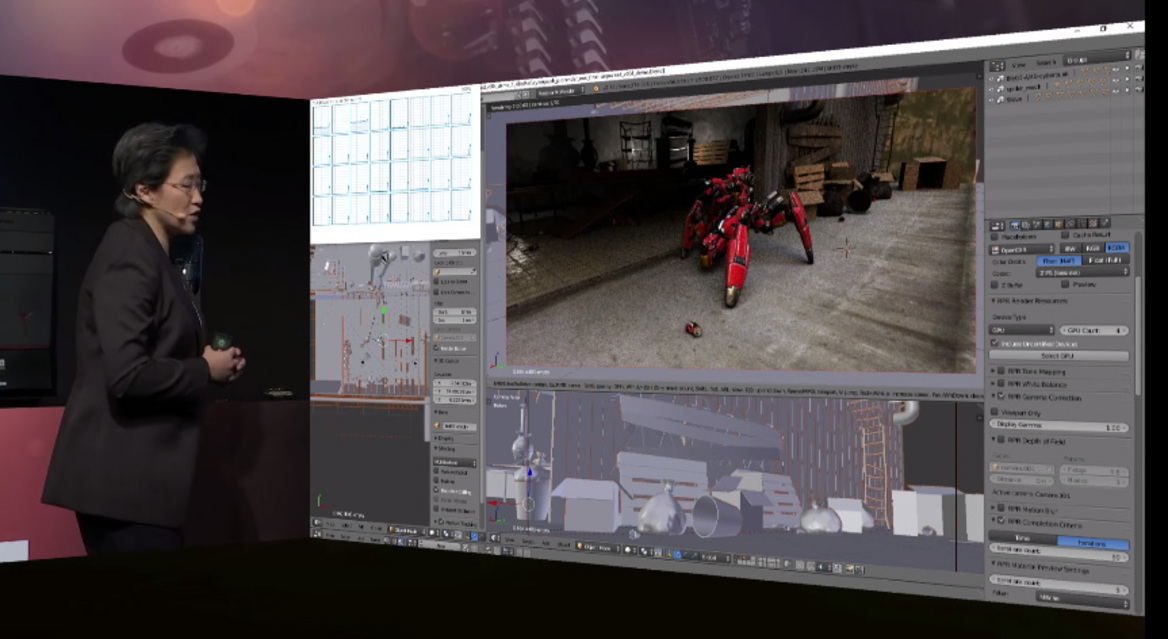Open the Constraints properties tab icon
The height and width of the screenshot is (639, 1168).
(x=1070, y=224)
